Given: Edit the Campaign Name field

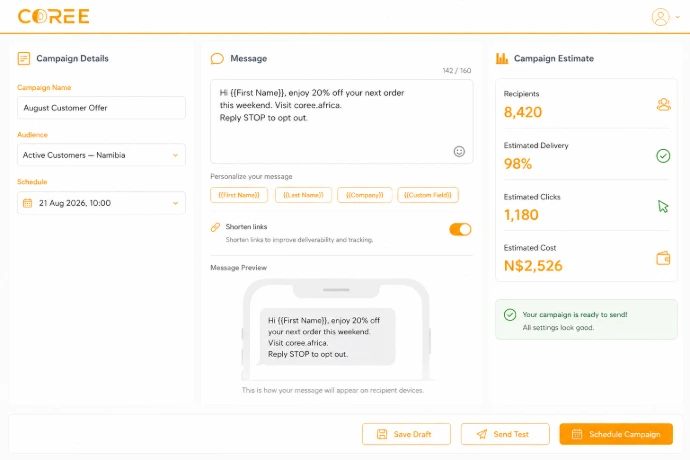Looking at the screenshot, I should pyautogui.click(x=101, y=108).
